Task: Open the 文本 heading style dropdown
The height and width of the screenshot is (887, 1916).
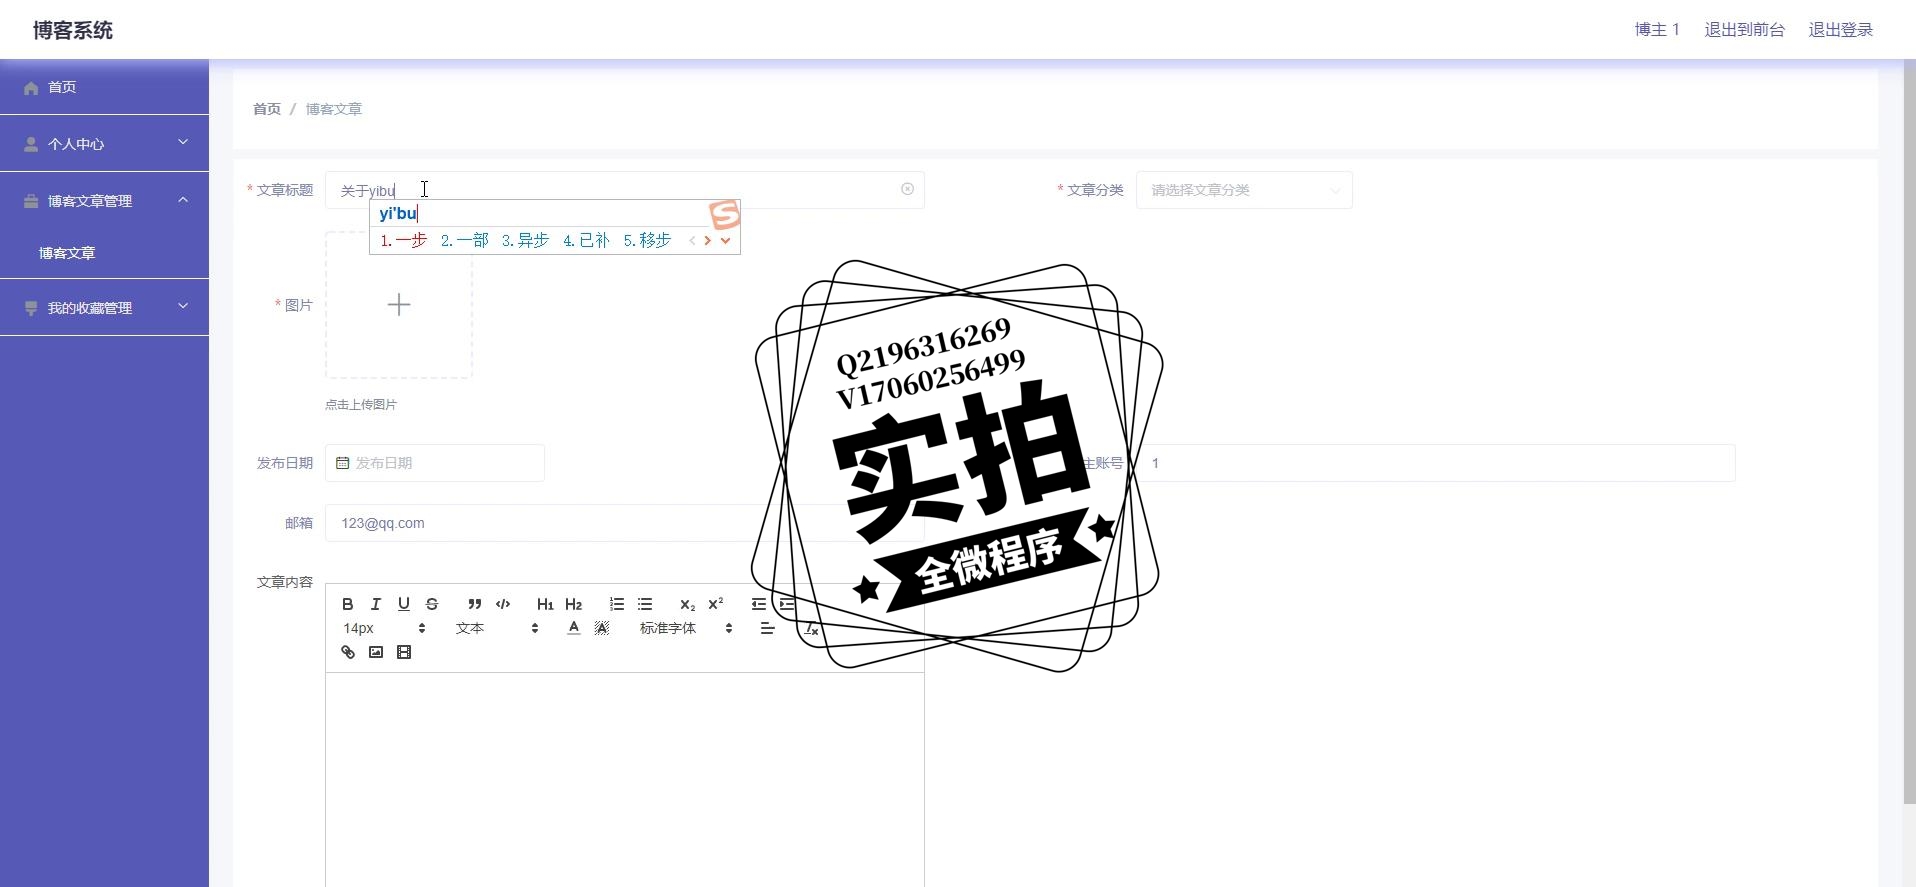Action: coord(497,628)
